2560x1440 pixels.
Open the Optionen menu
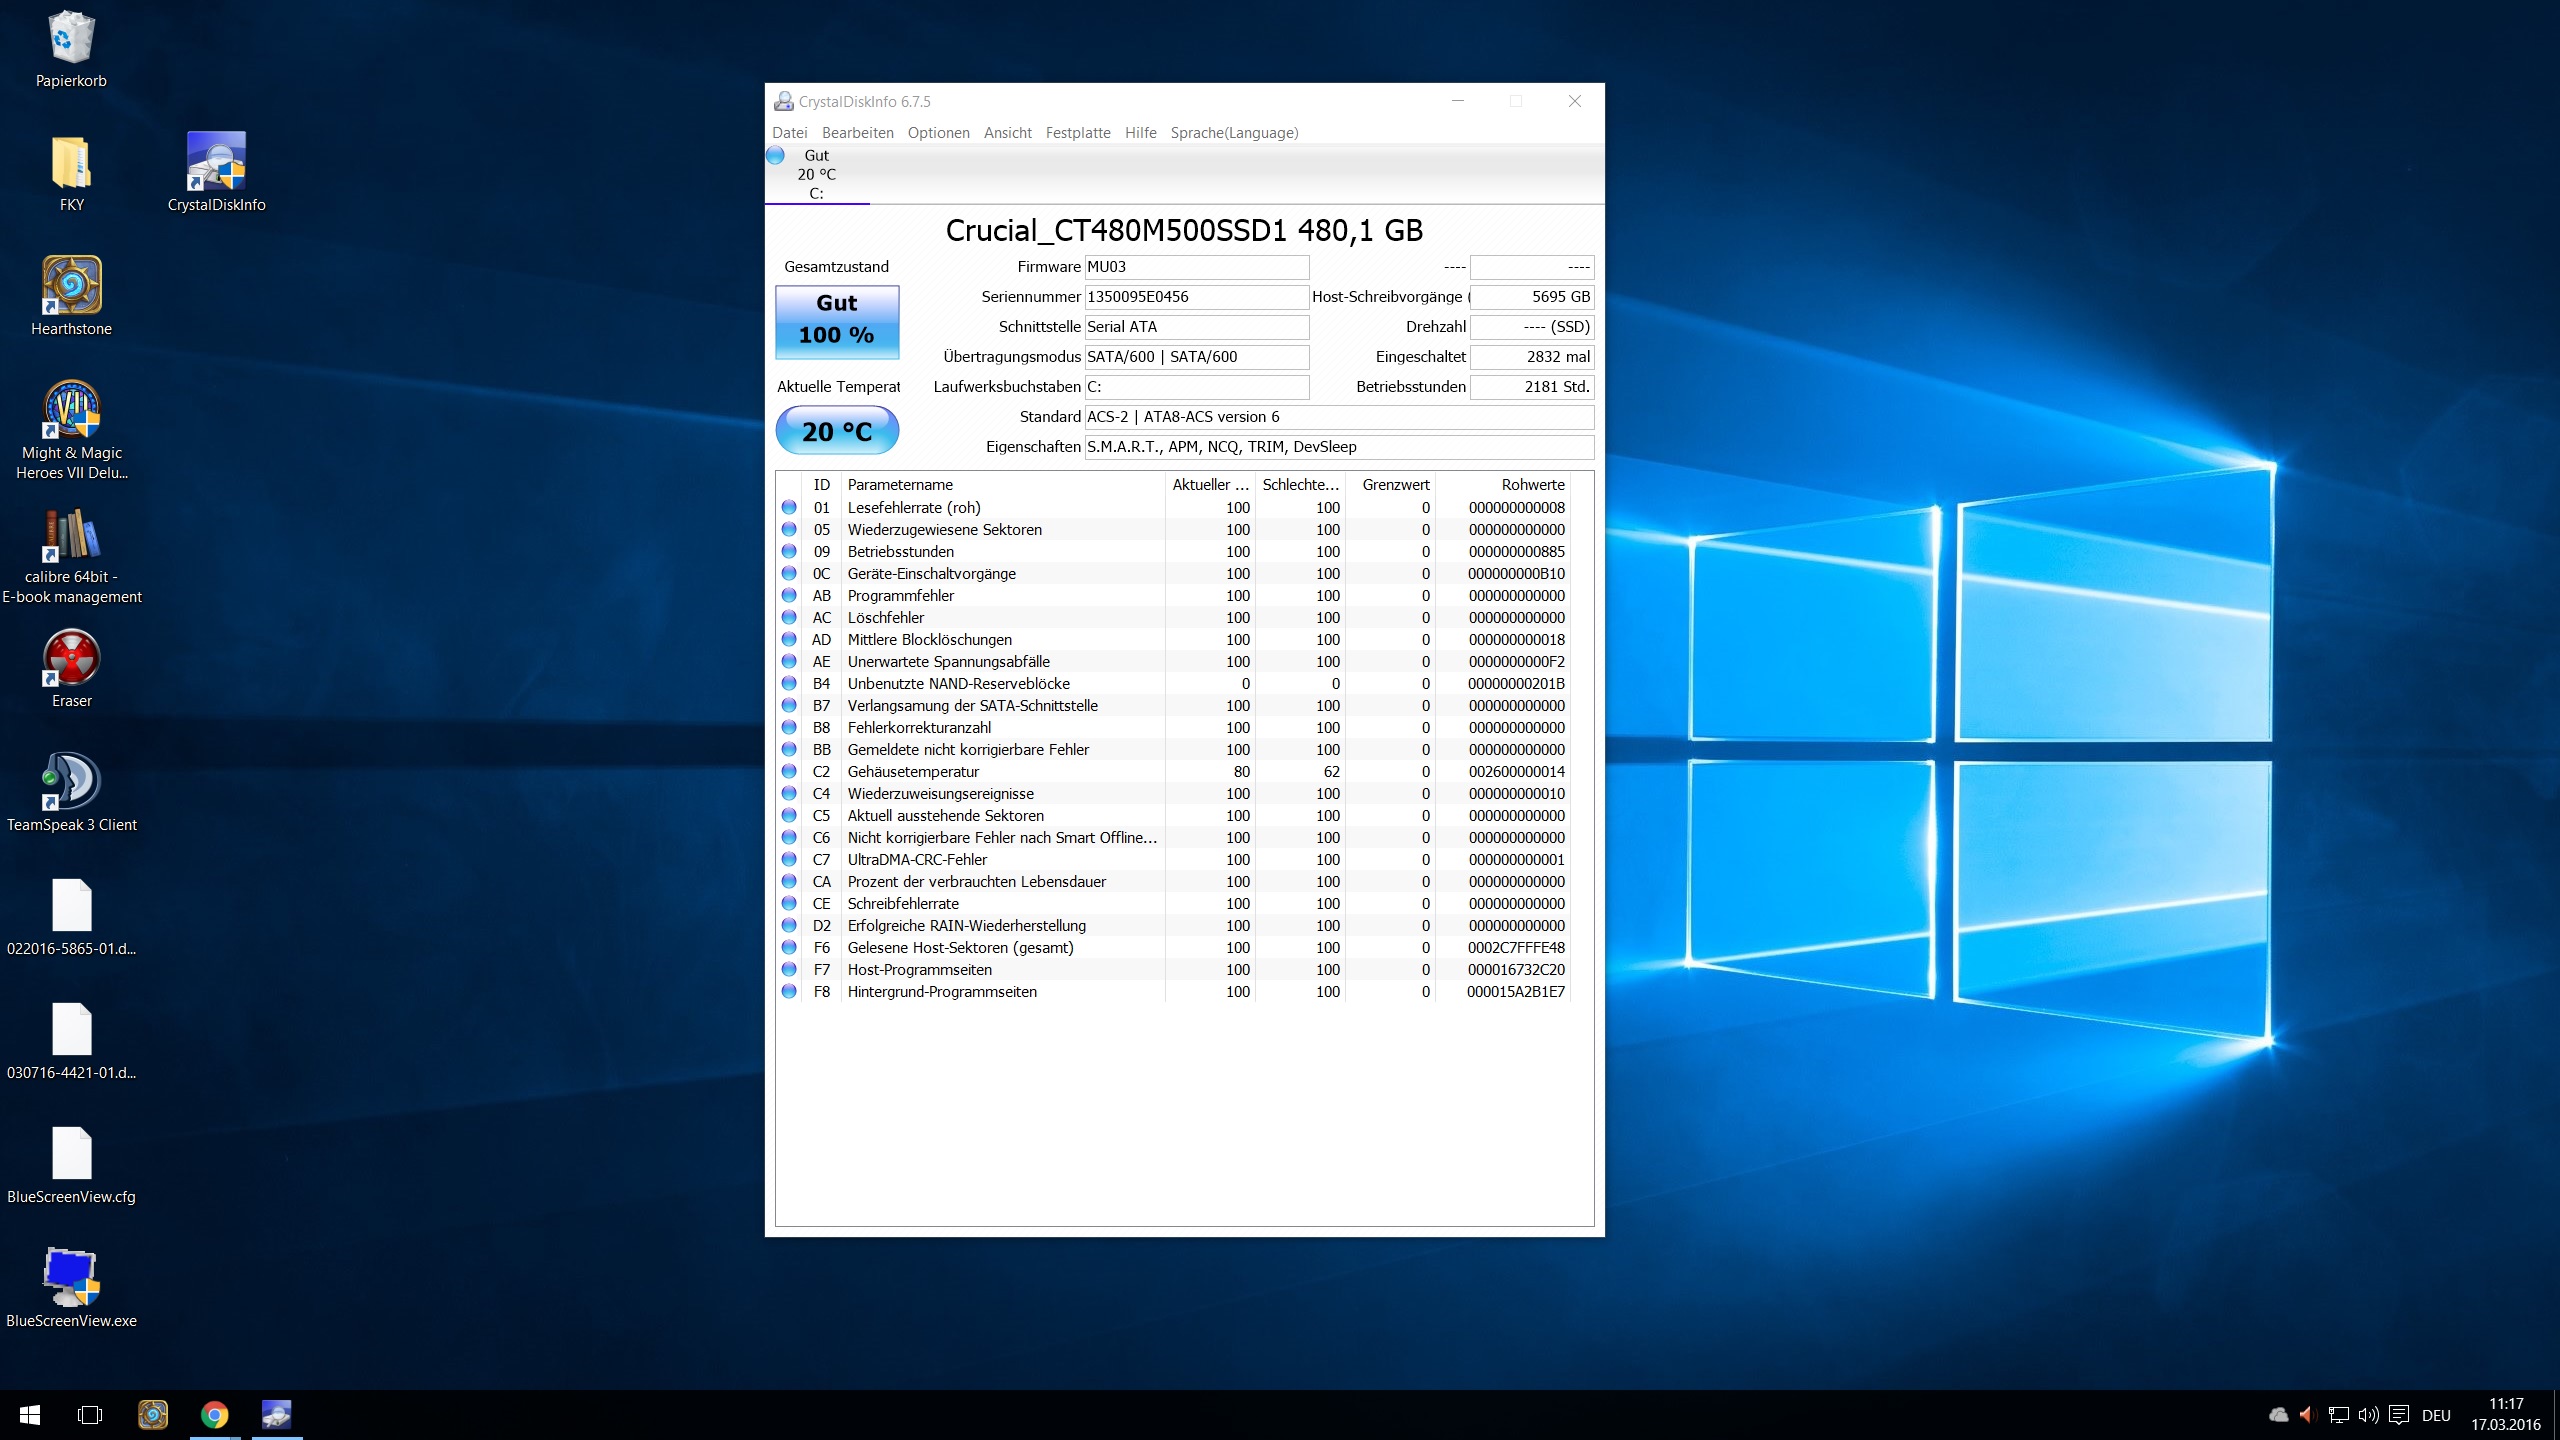[x=938, y=133]
